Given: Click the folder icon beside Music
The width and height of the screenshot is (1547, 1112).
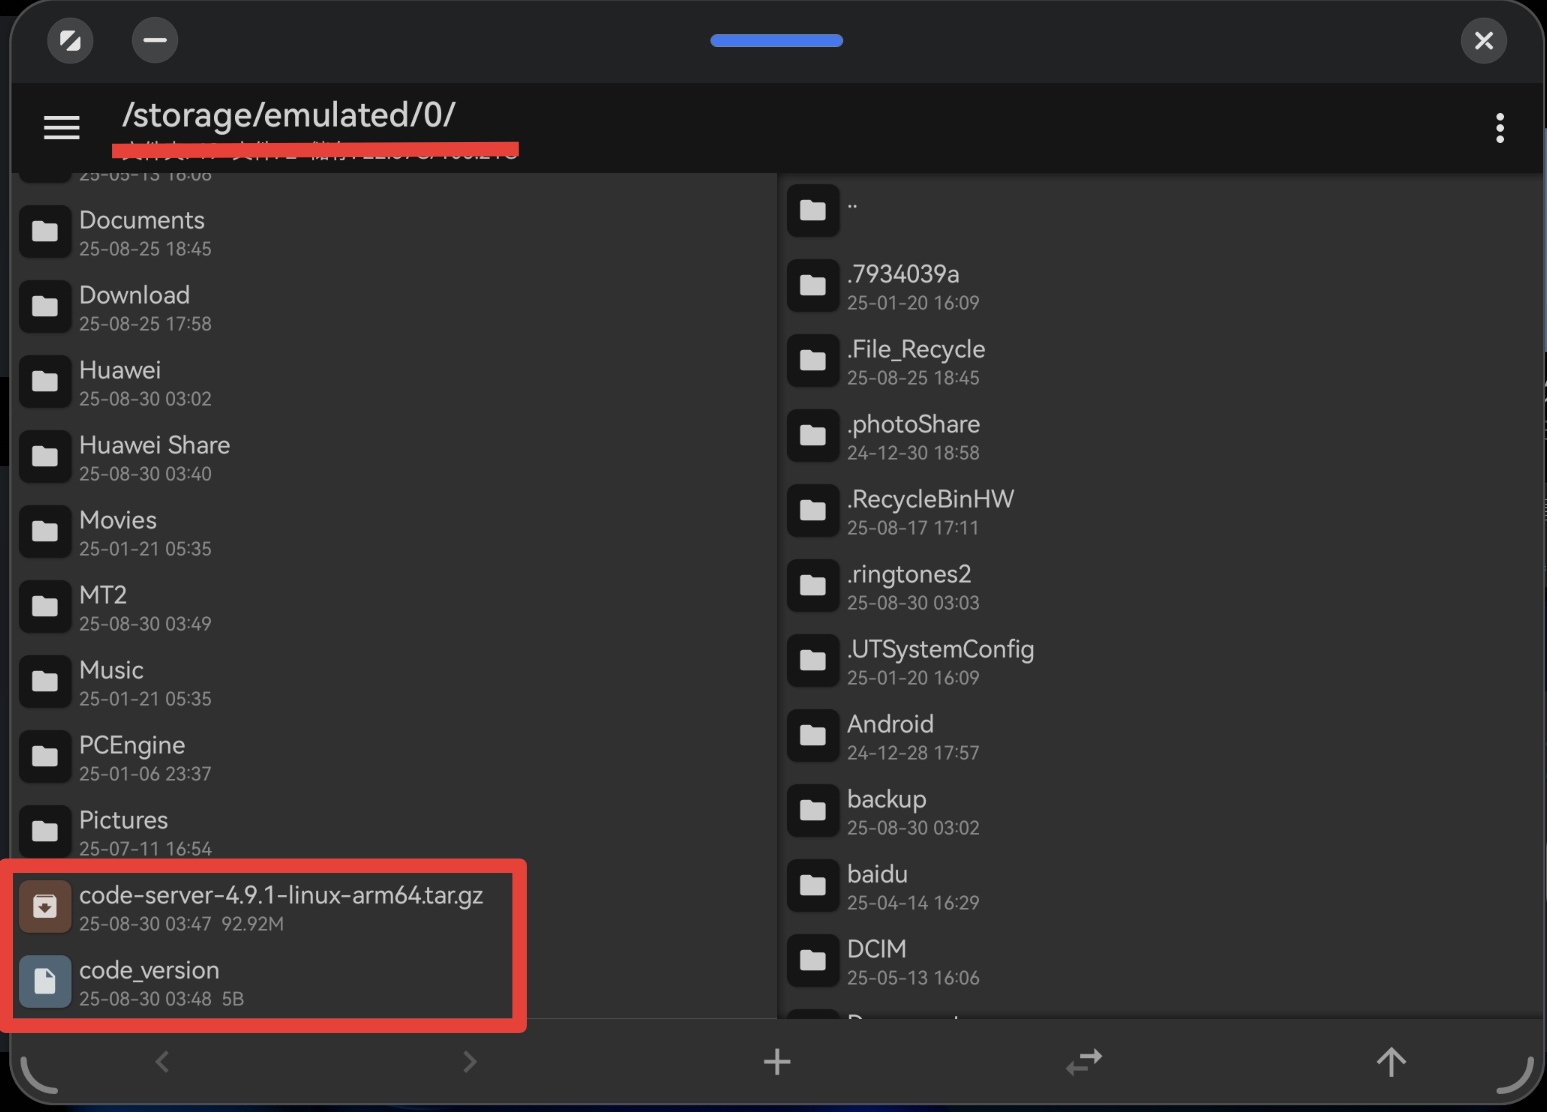Looking at the screenshot, I should [45, 682].
